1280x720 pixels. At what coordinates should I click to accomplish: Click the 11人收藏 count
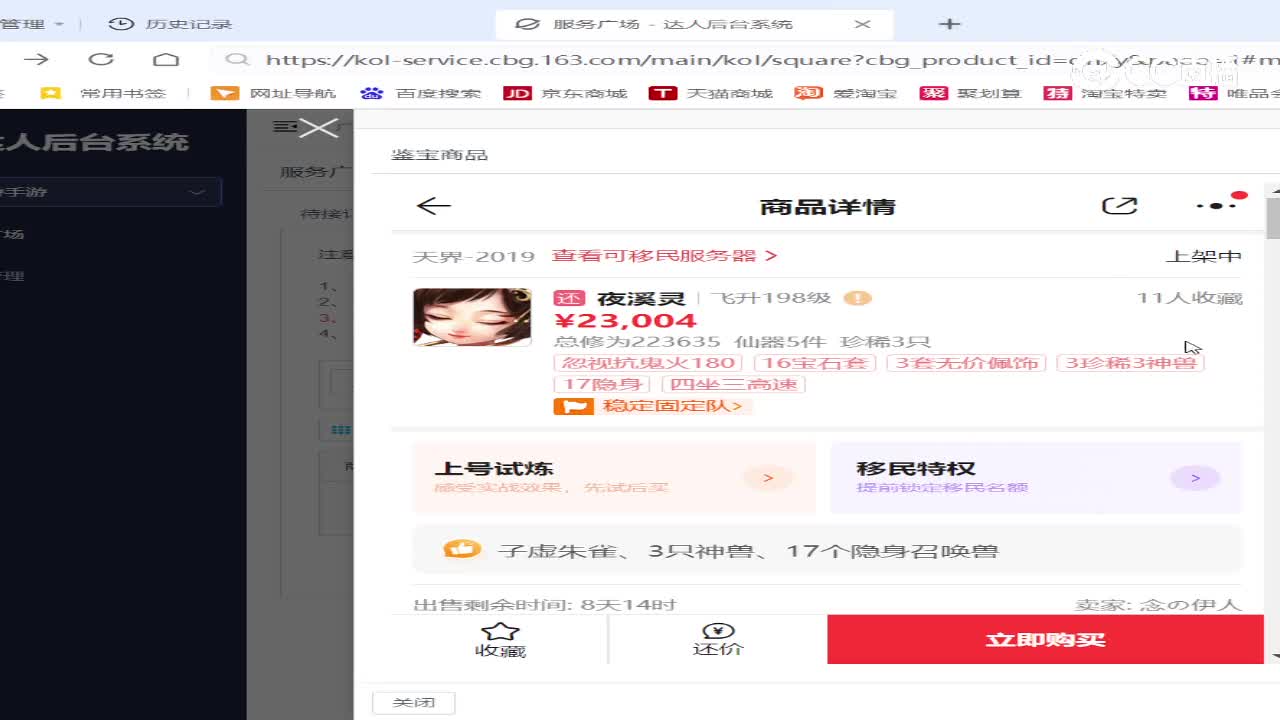(x=1189, y=298)
